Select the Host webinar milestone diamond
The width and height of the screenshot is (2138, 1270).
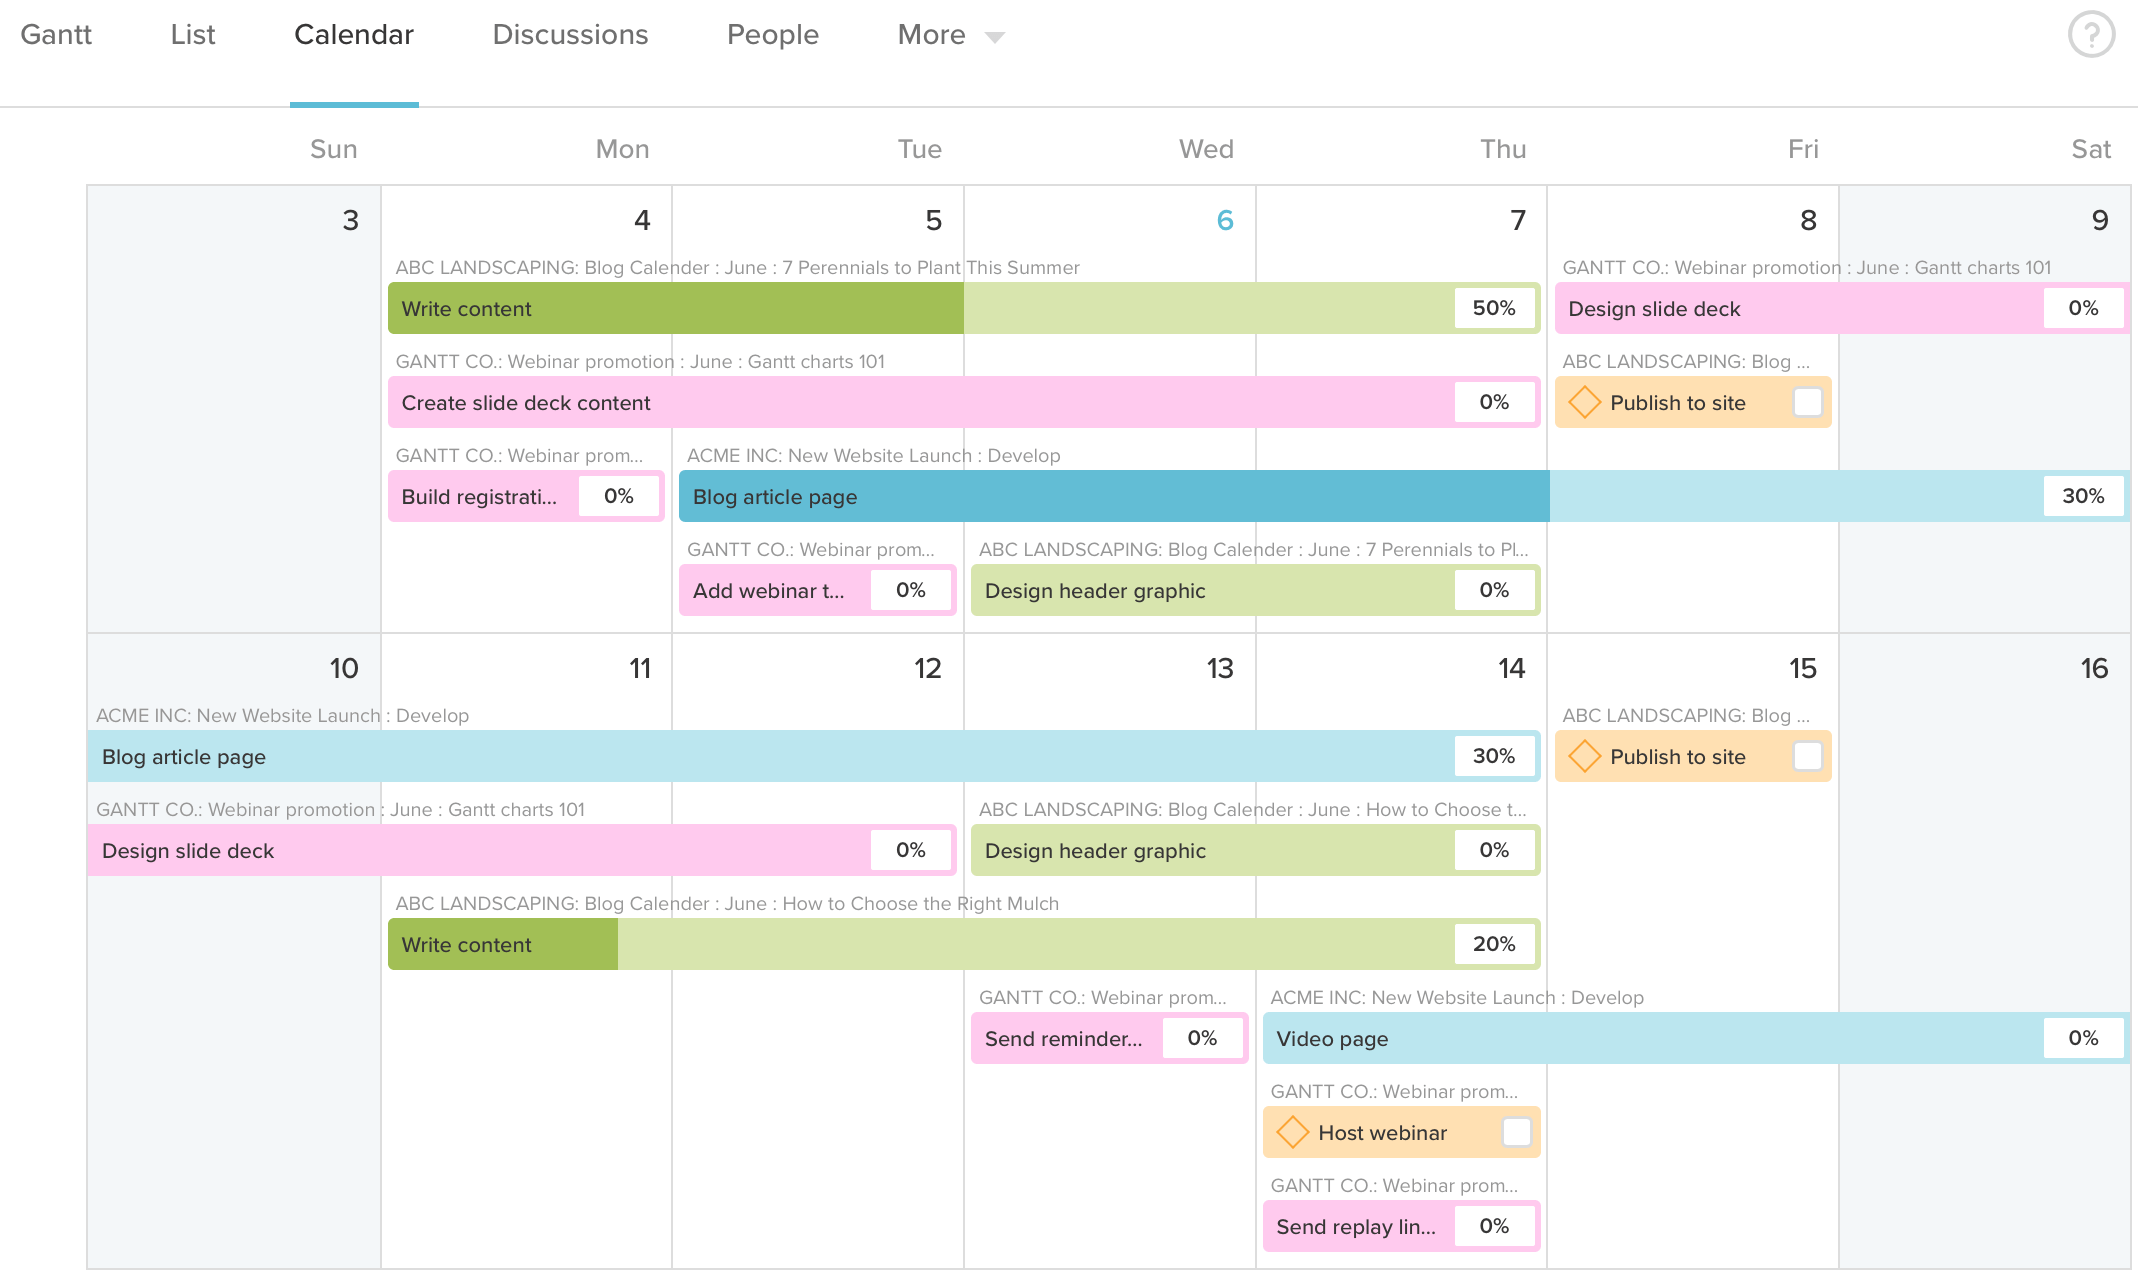pyautogui.click(x=1293, y=1132)
